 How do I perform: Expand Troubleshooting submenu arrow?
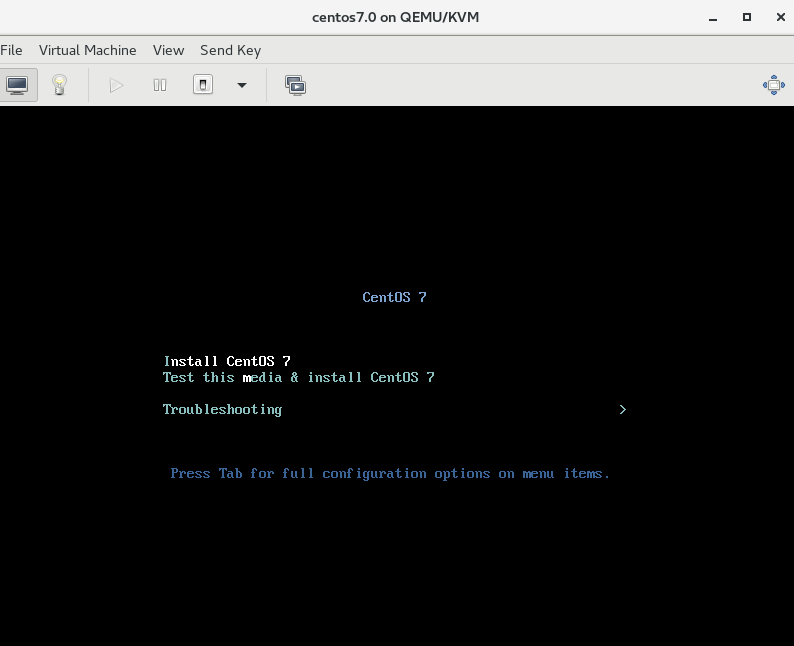click(623, 410)
